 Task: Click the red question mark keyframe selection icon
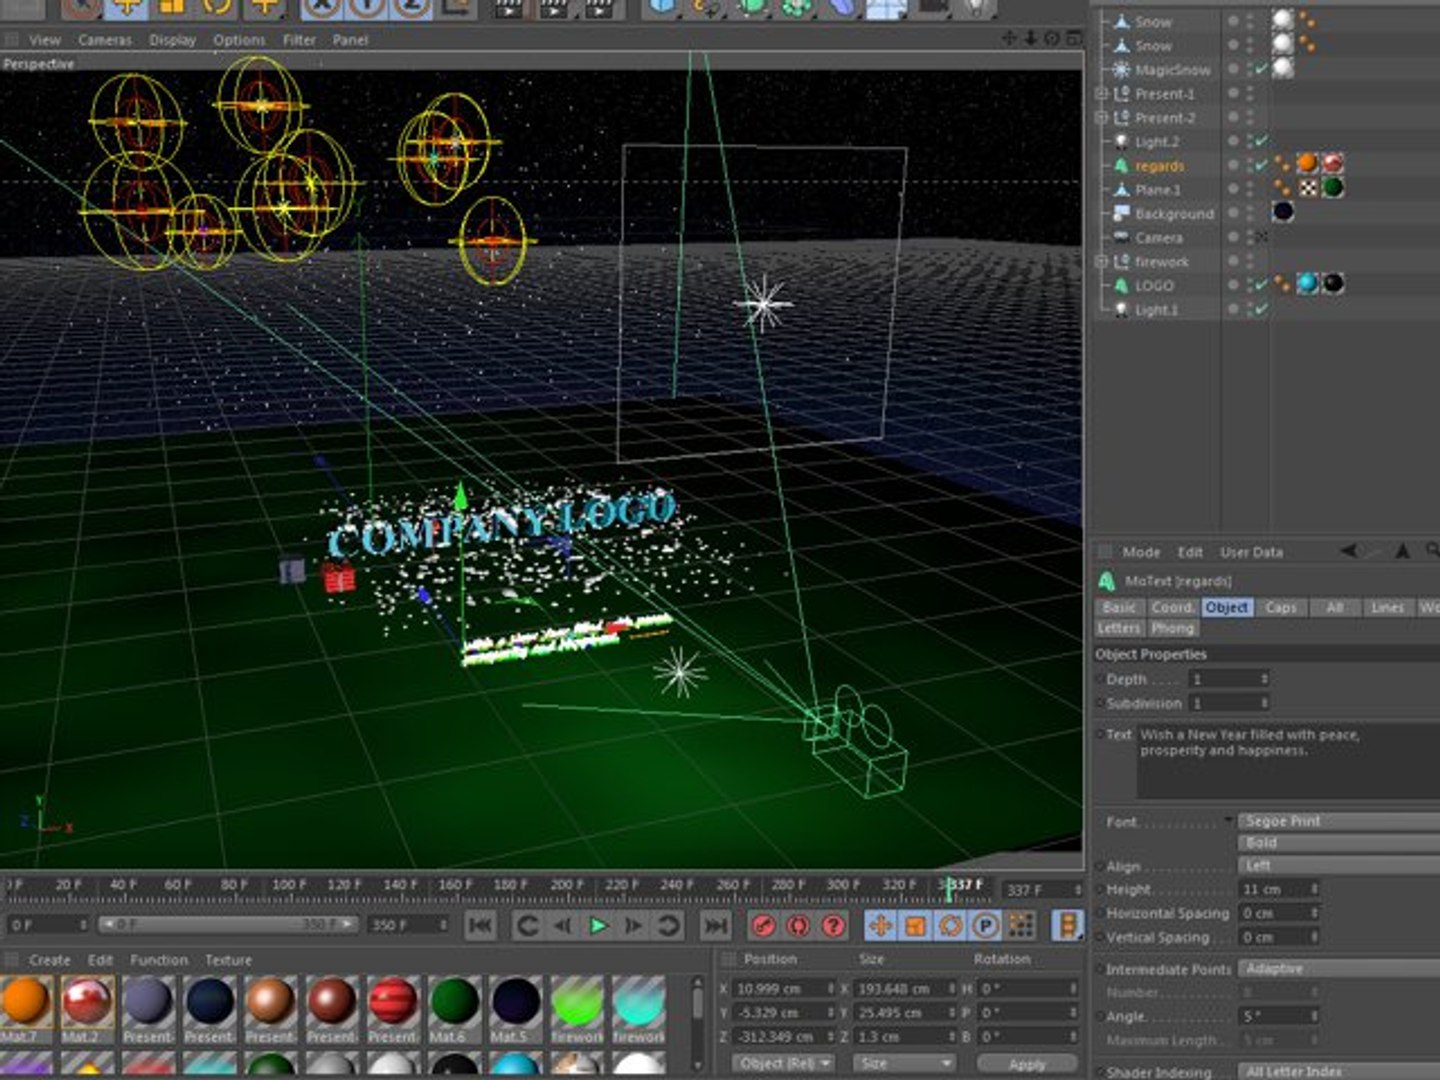833,926
